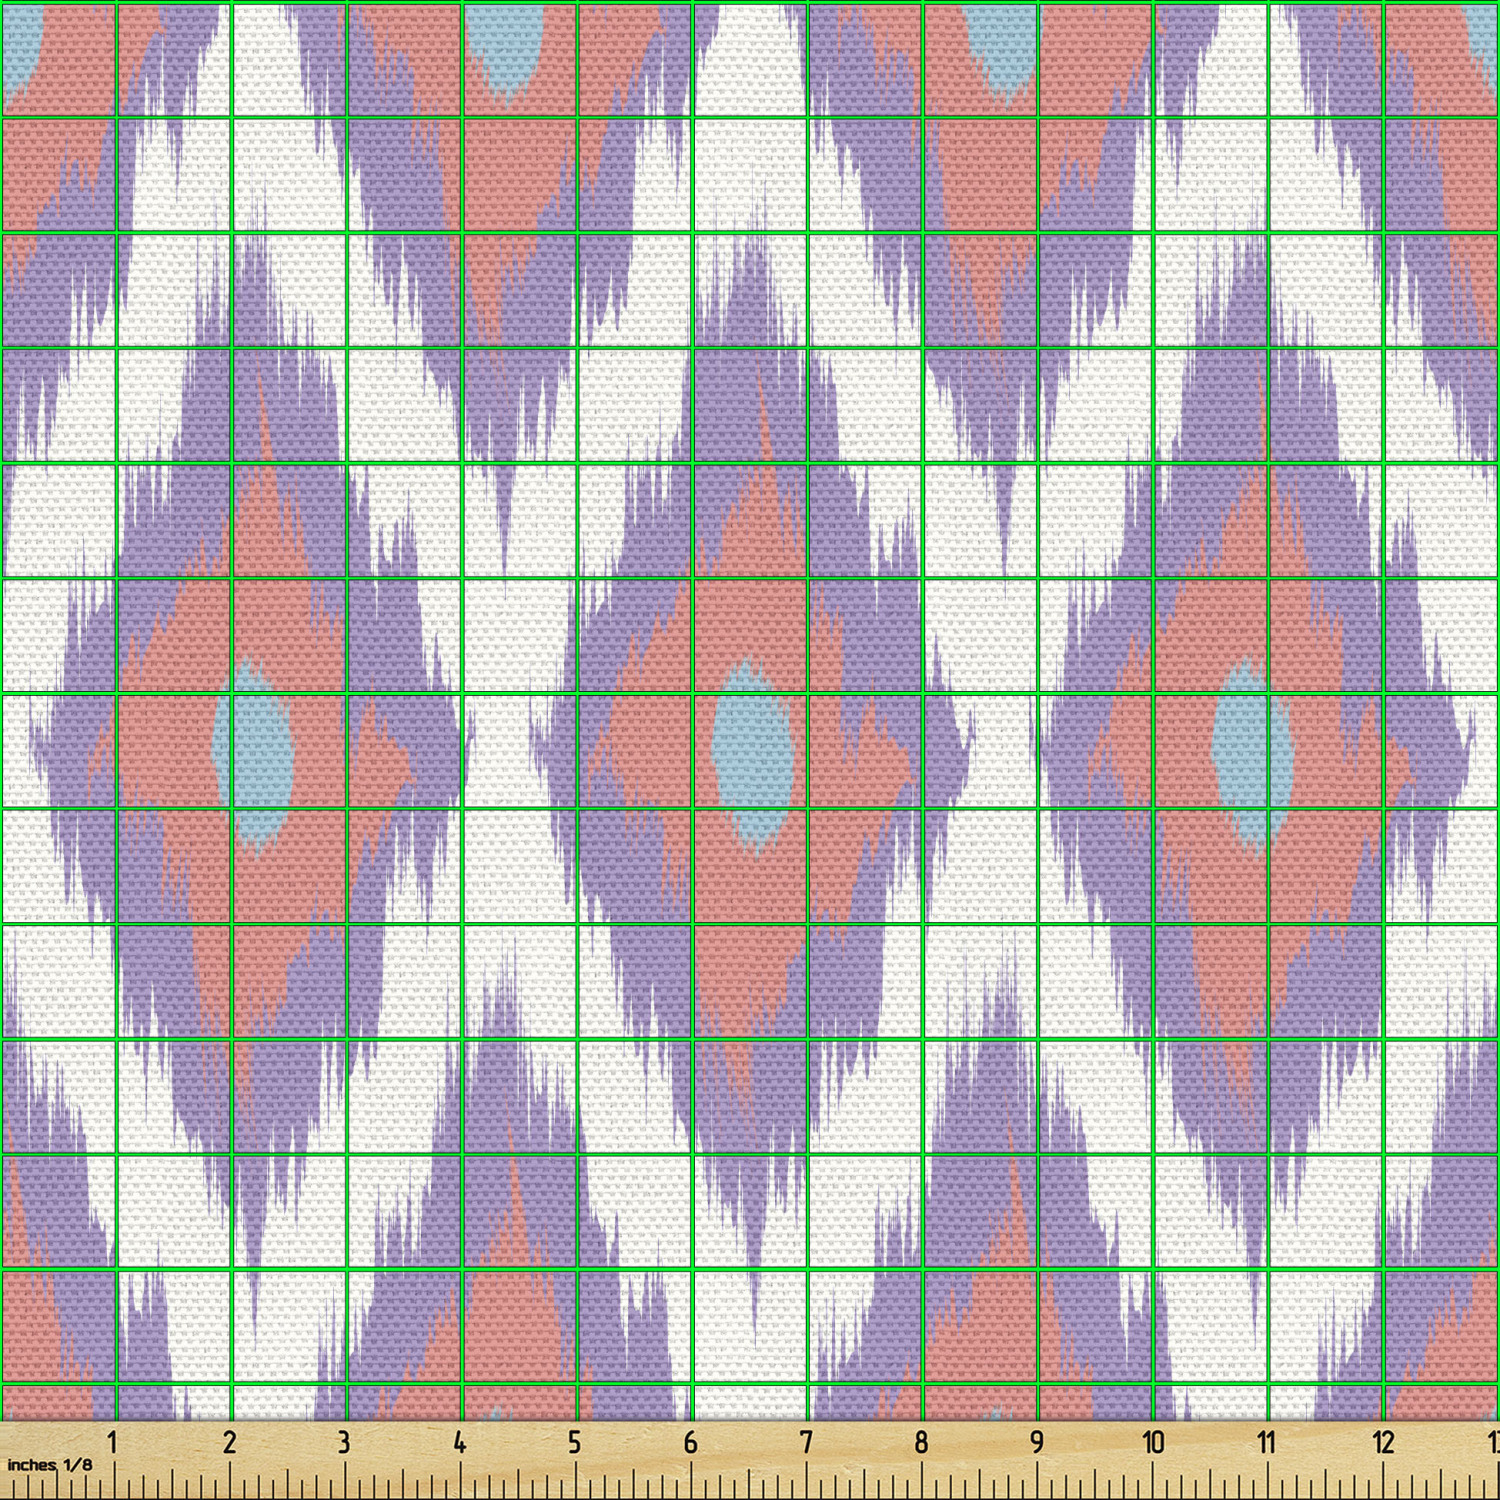Click the number 2 on the ruler
This screenshot has height=1500, width=1500.
point(229,1443)
